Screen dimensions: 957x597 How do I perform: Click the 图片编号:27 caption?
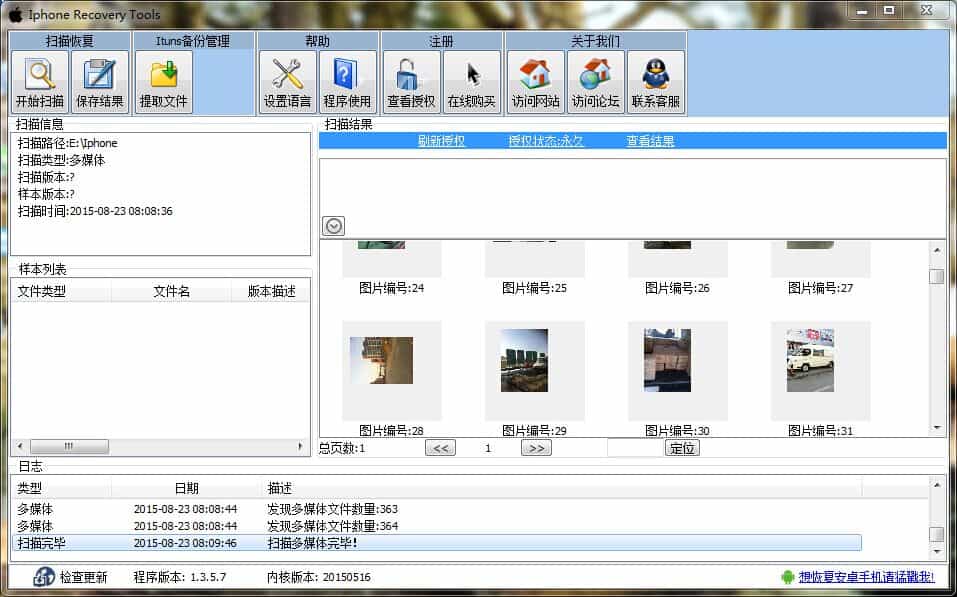[820, 288]
